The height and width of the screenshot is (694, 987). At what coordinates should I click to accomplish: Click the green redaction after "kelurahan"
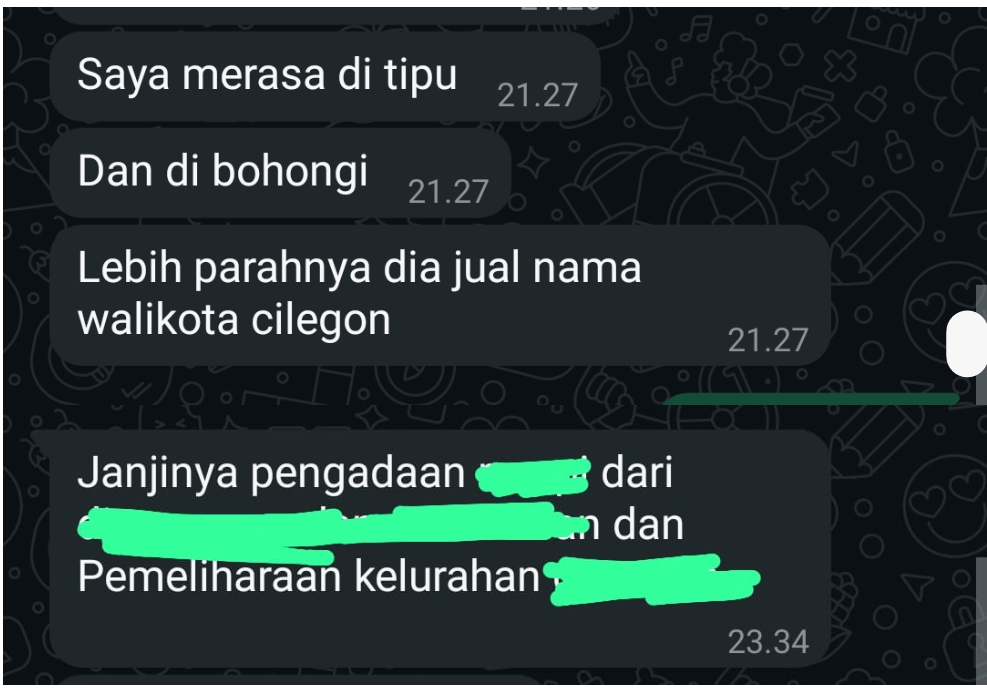[653, 580]
